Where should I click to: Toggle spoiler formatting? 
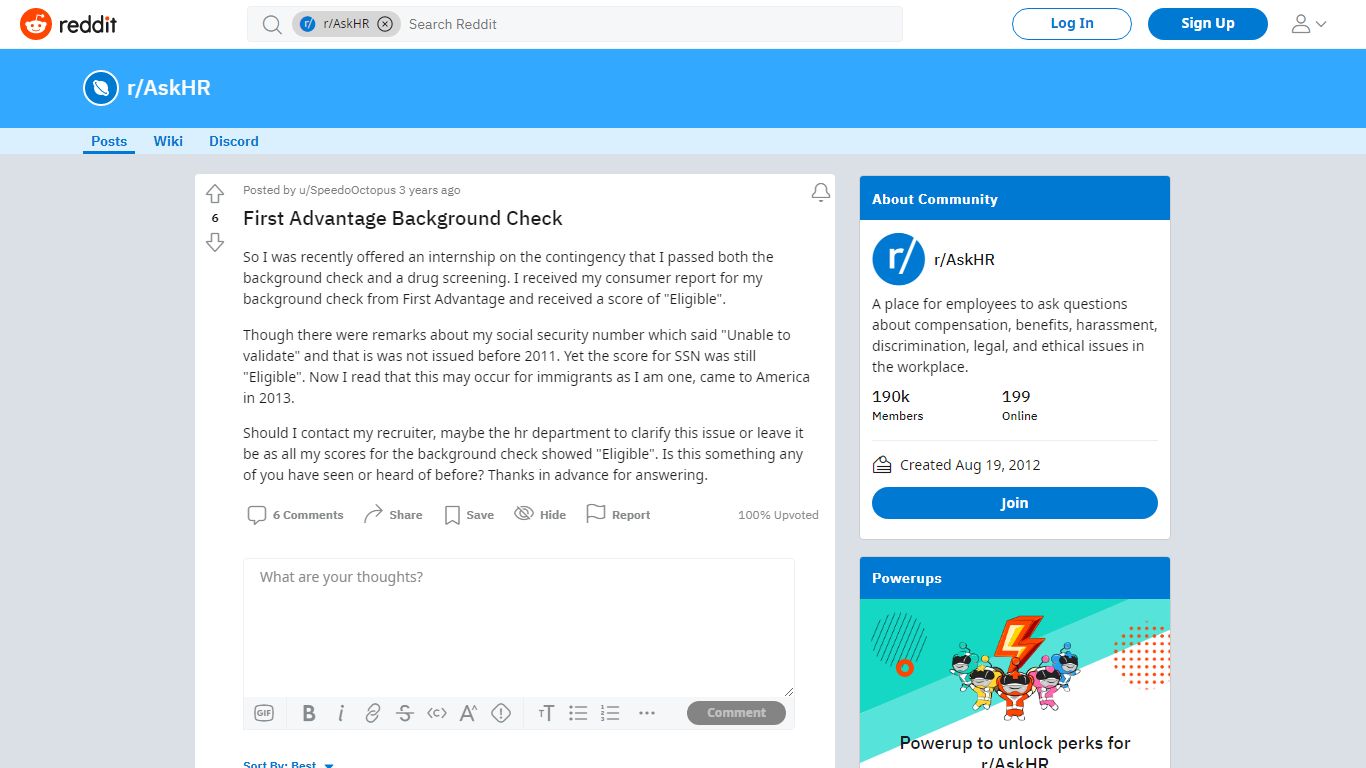[x=501, y=713]
